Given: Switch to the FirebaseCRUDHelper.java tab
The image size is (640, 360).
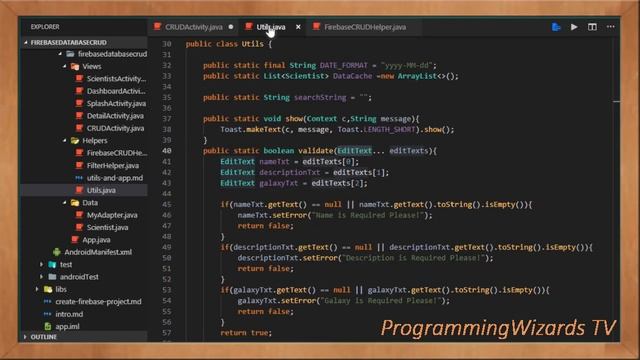Looking at the screenshot, I should click(x=365, y=27).
